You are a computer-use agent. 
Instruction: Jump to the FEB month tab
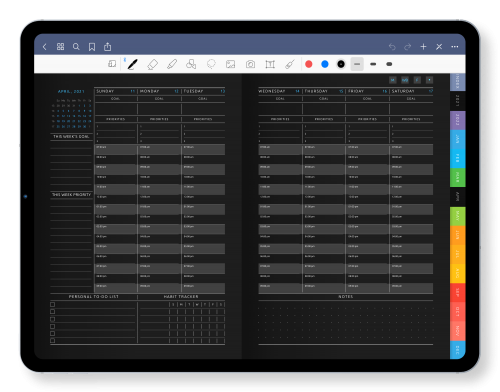(x=458, y=158)
